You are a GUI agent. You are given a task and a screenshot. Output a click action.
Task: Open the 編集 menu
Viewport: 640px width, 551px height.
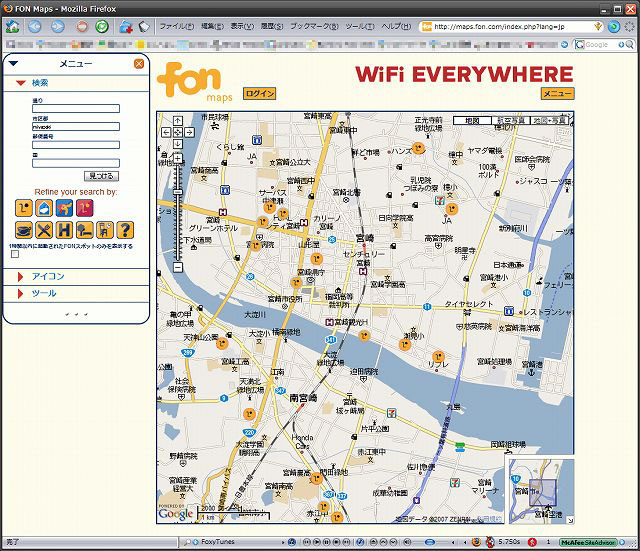tap(212, 27)
